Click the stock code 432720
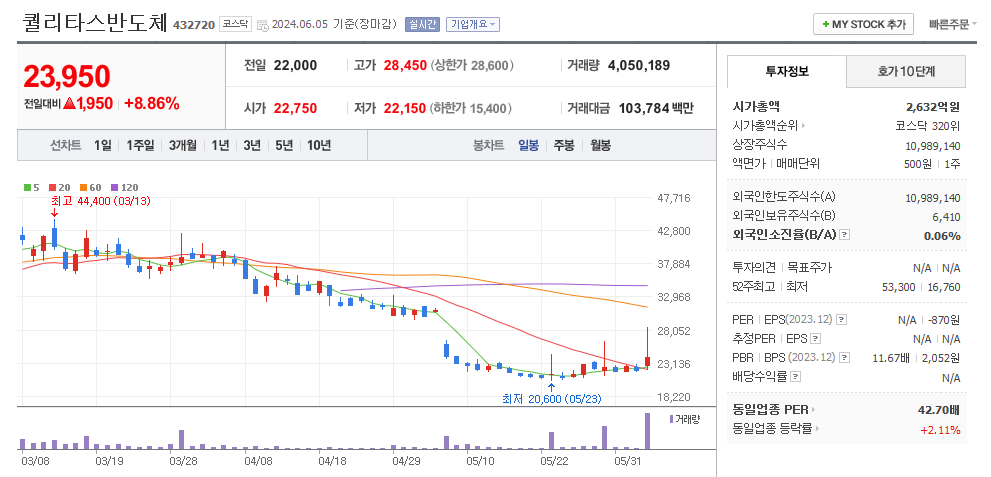 pyautogui.click(x=193, y=25)
